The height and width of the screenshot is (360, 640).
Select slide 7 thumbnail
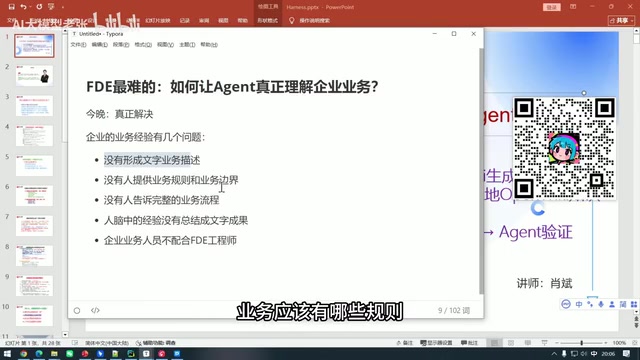pos(34,226)
